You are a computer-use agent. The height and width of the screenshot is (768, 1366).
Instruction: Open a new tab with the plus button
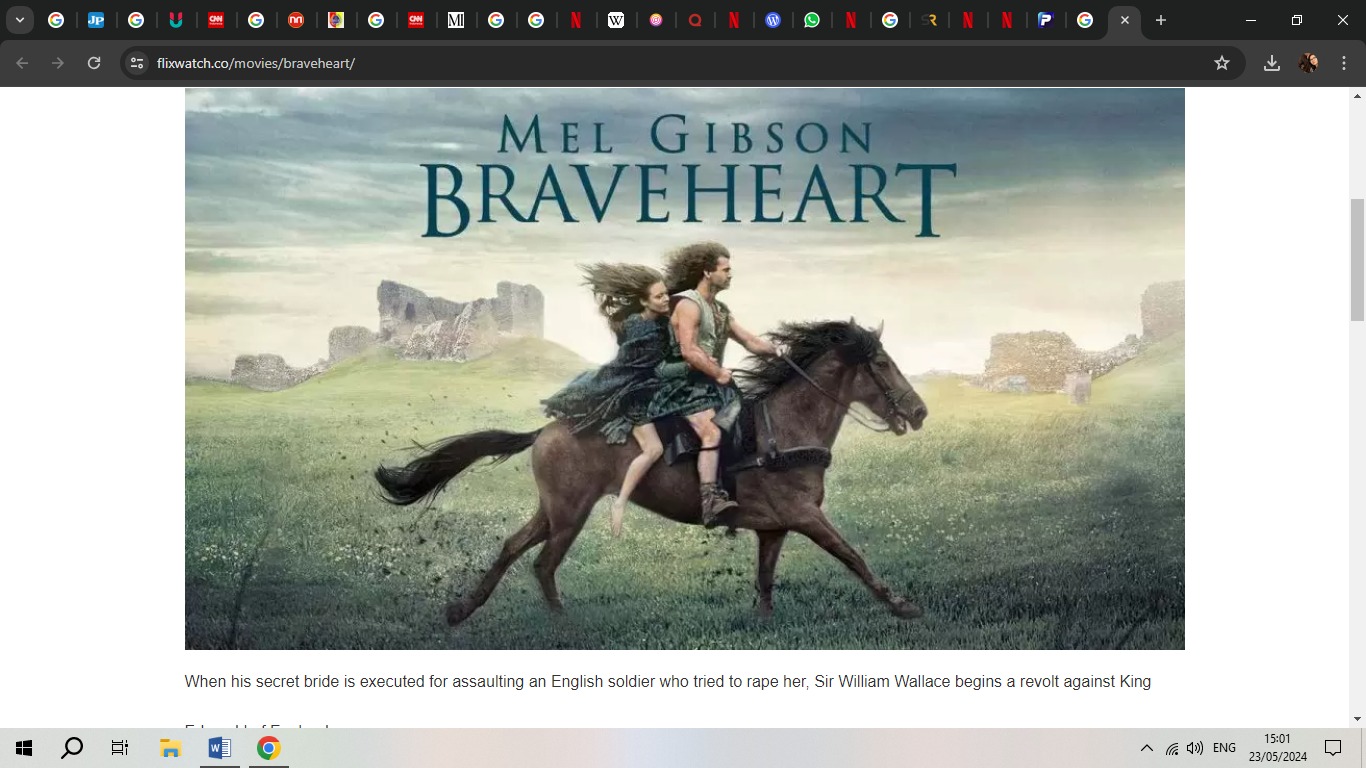1161,20
